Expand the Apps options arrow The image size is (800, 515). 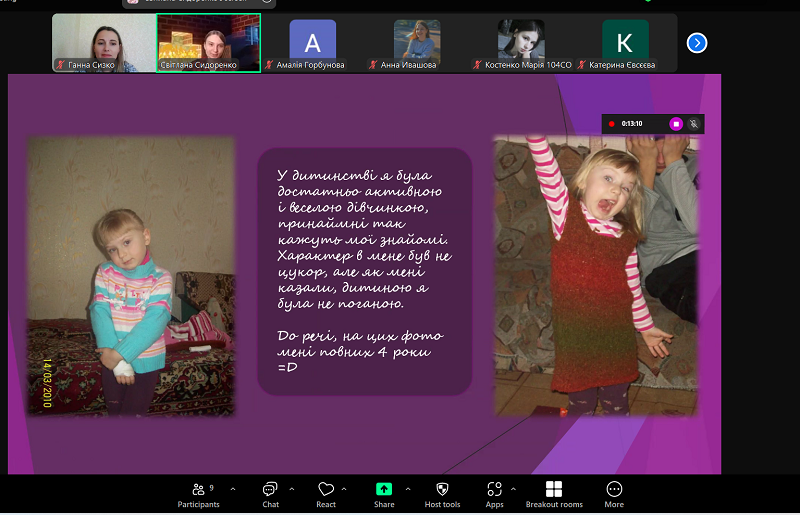coord(513,489)
